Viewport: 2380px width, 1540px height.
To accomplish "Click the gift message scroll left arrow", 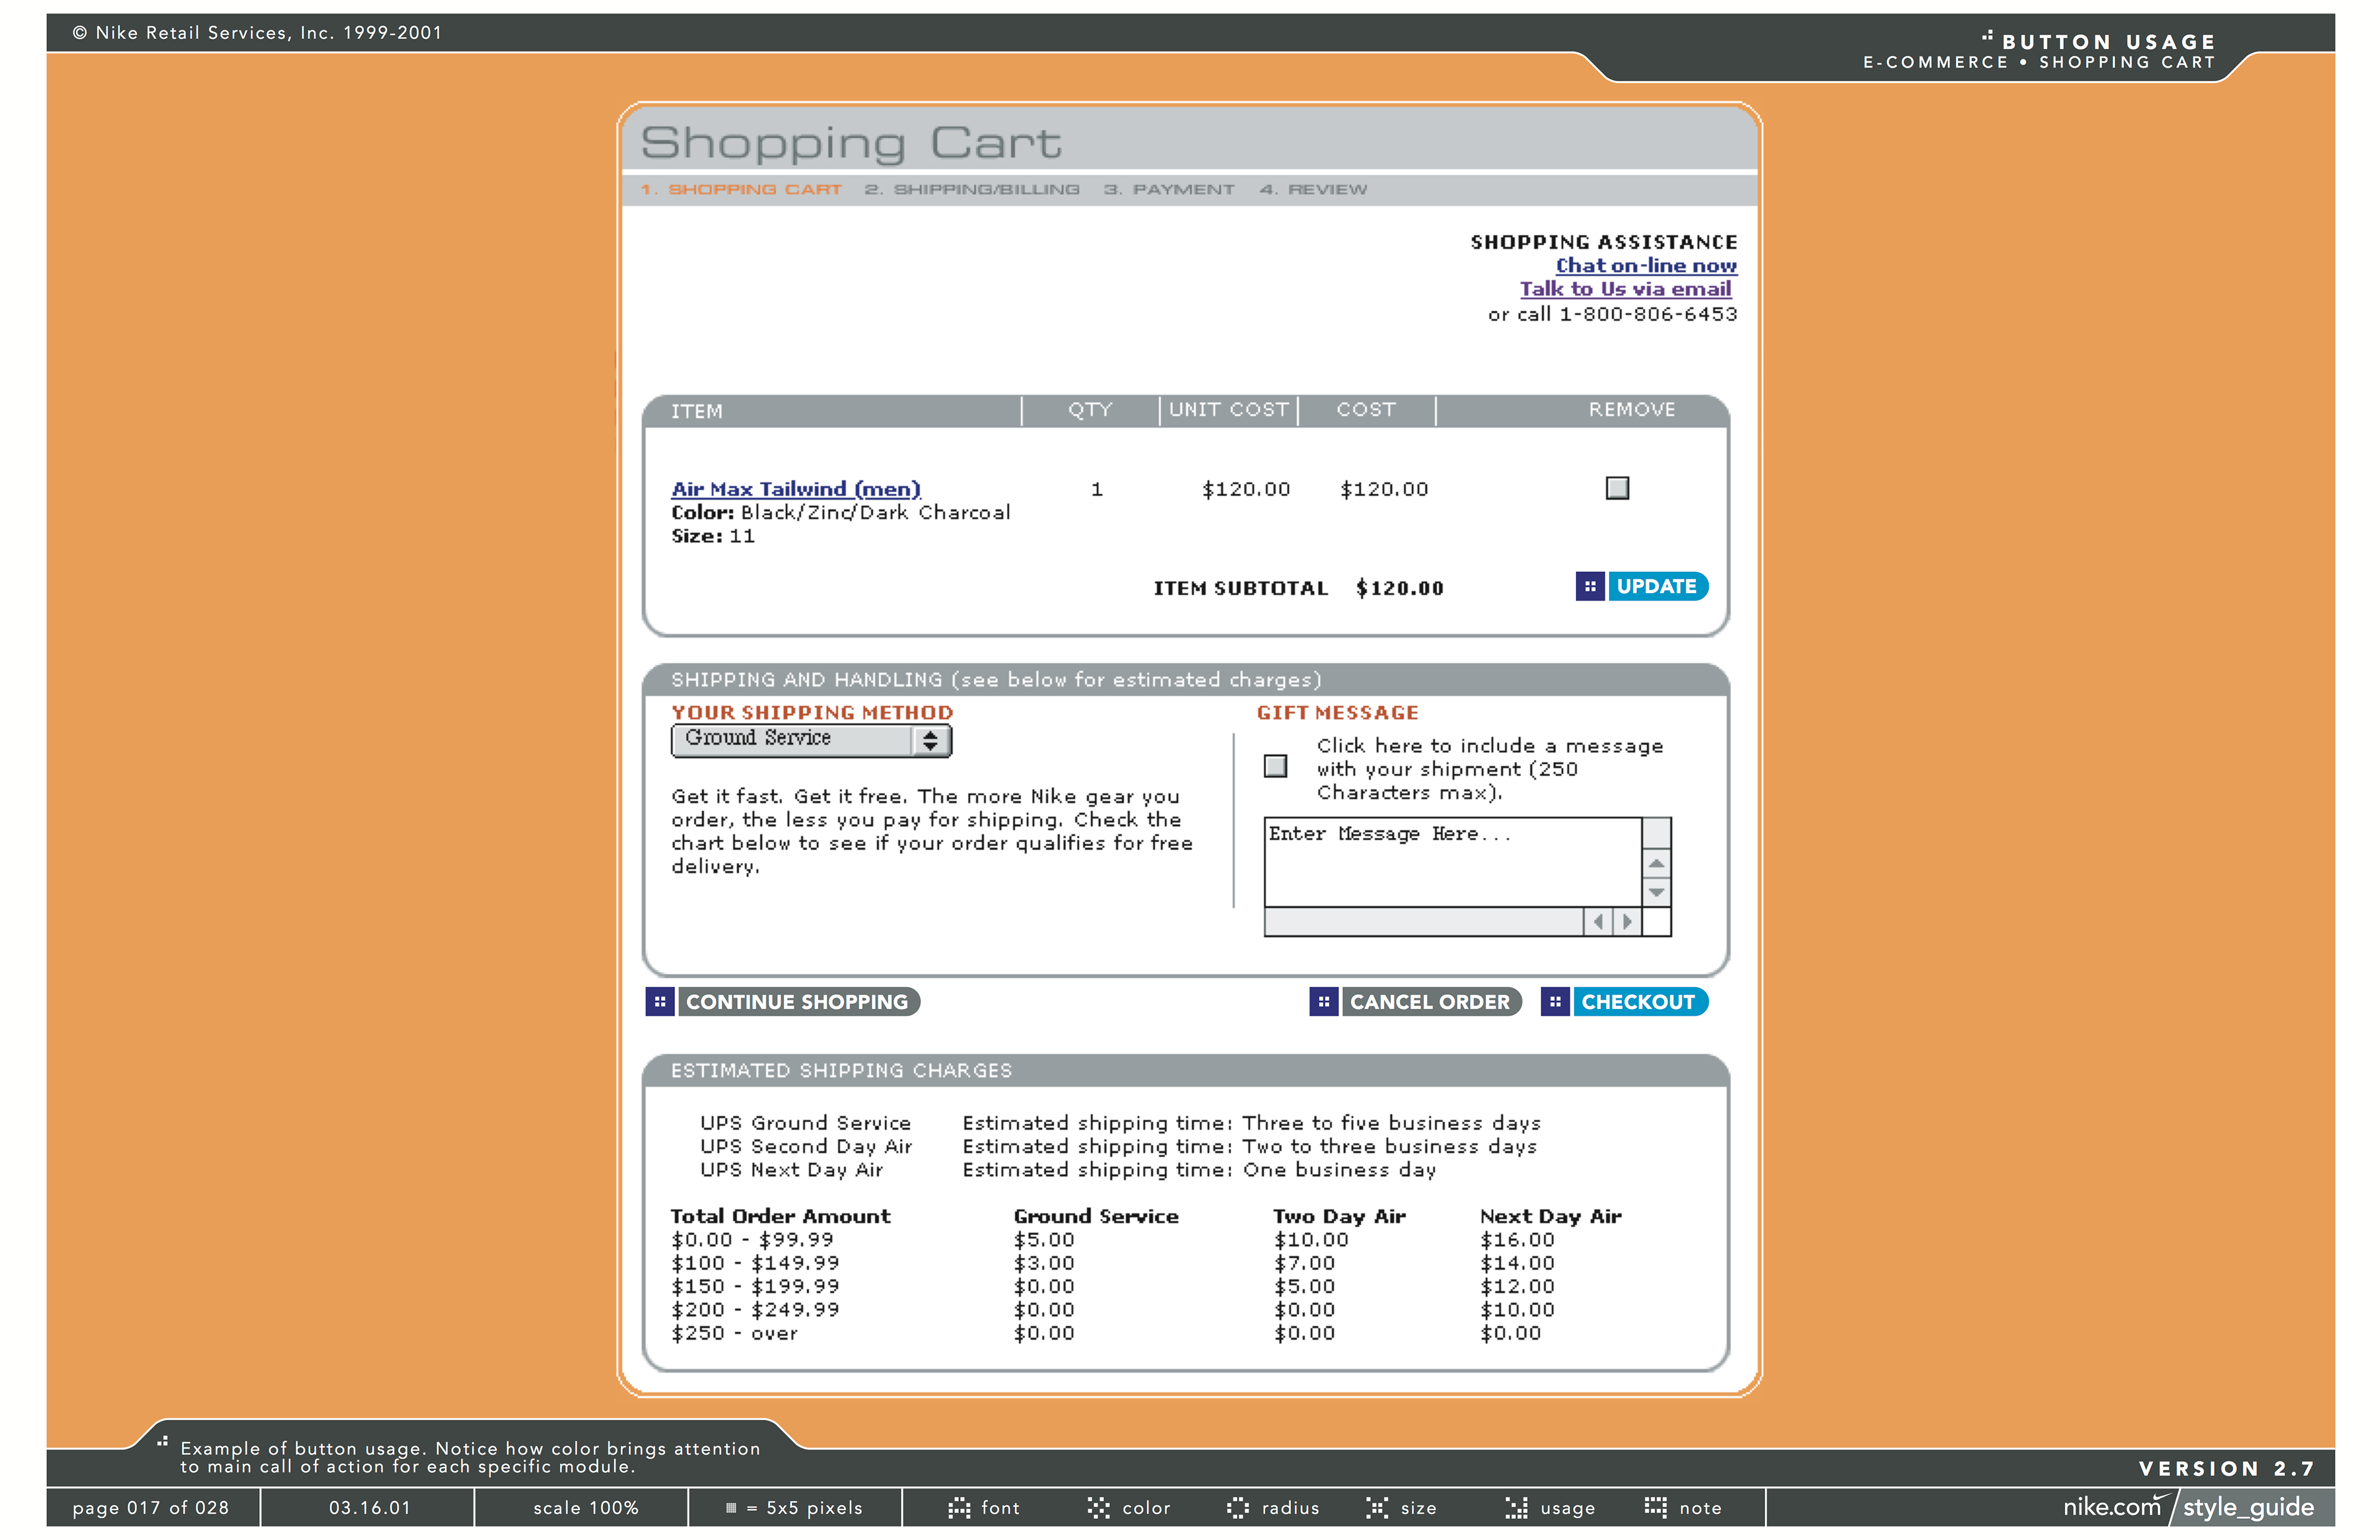I will pyautogui.click(x=1598, y=921).
